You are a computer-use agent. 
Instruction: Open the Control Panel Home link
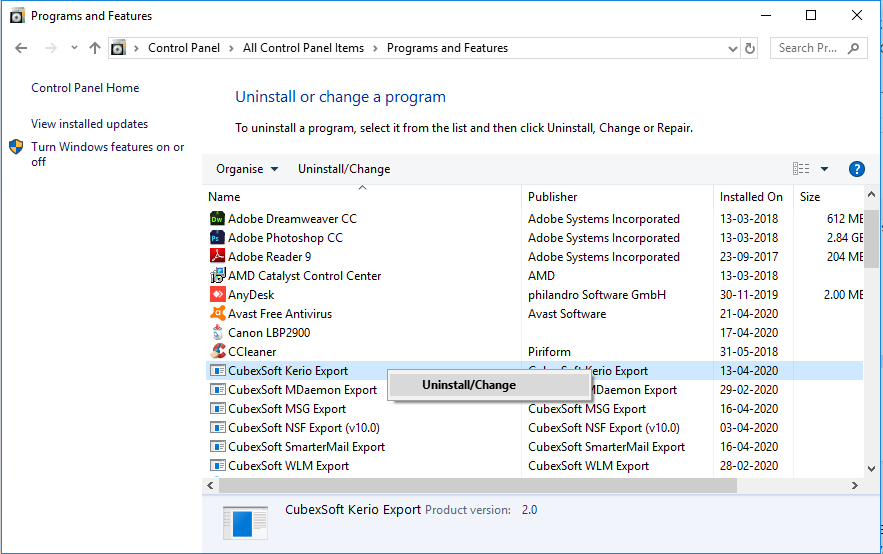pyautogui.click(x=85, y=88)
